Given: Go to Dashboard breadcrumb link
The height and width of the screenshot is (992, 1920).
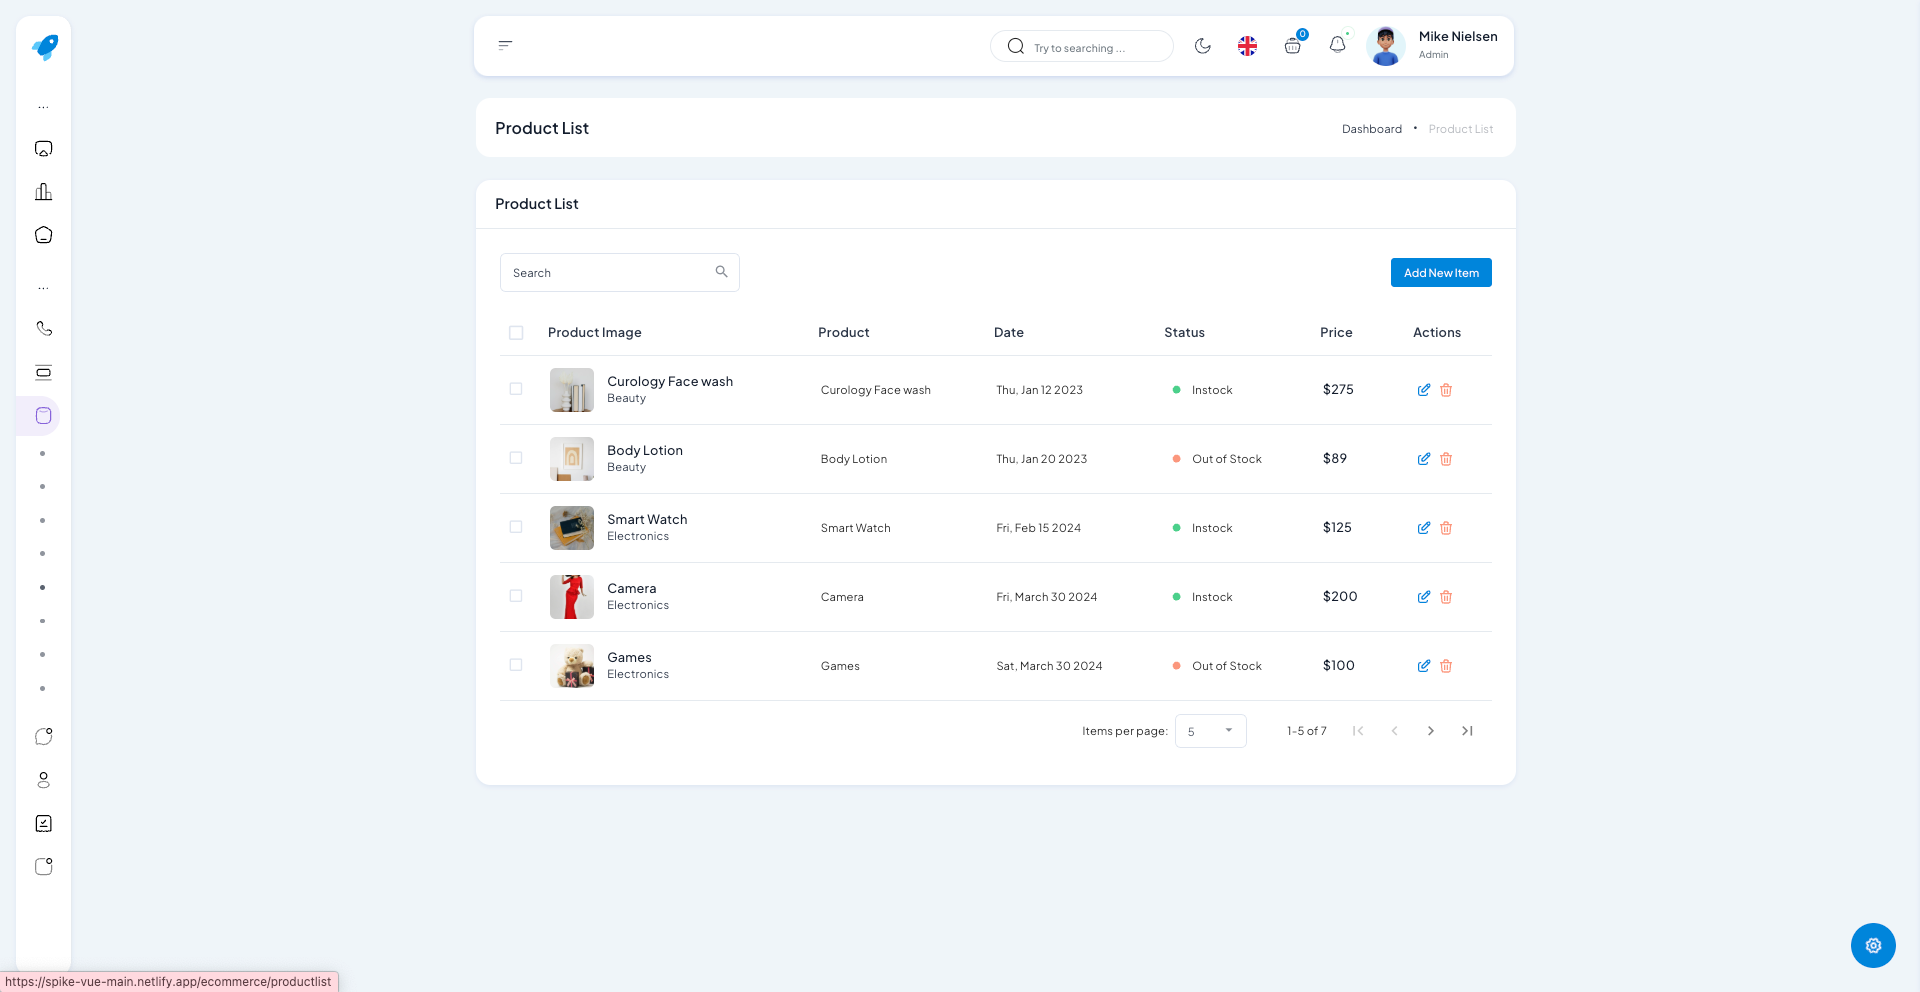Looking at the screenshot, I should (x=1371, y=129).
